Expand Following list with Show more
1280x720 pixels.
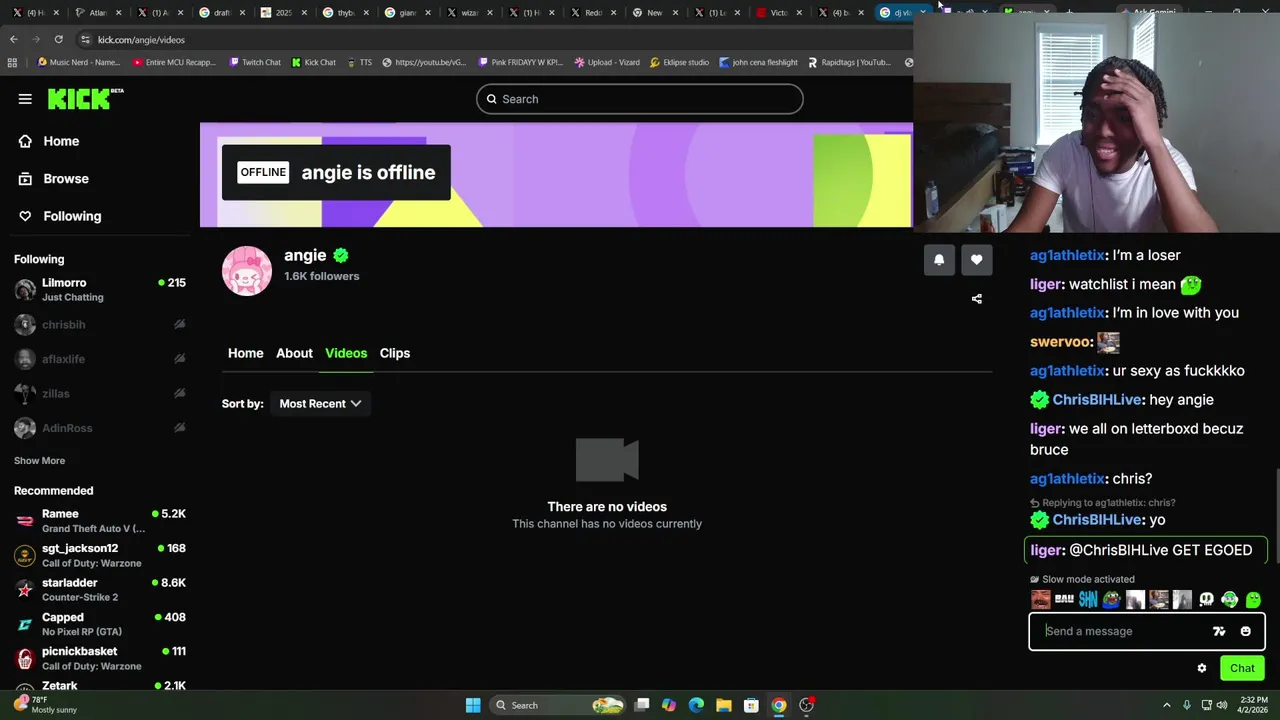[39, 461]
